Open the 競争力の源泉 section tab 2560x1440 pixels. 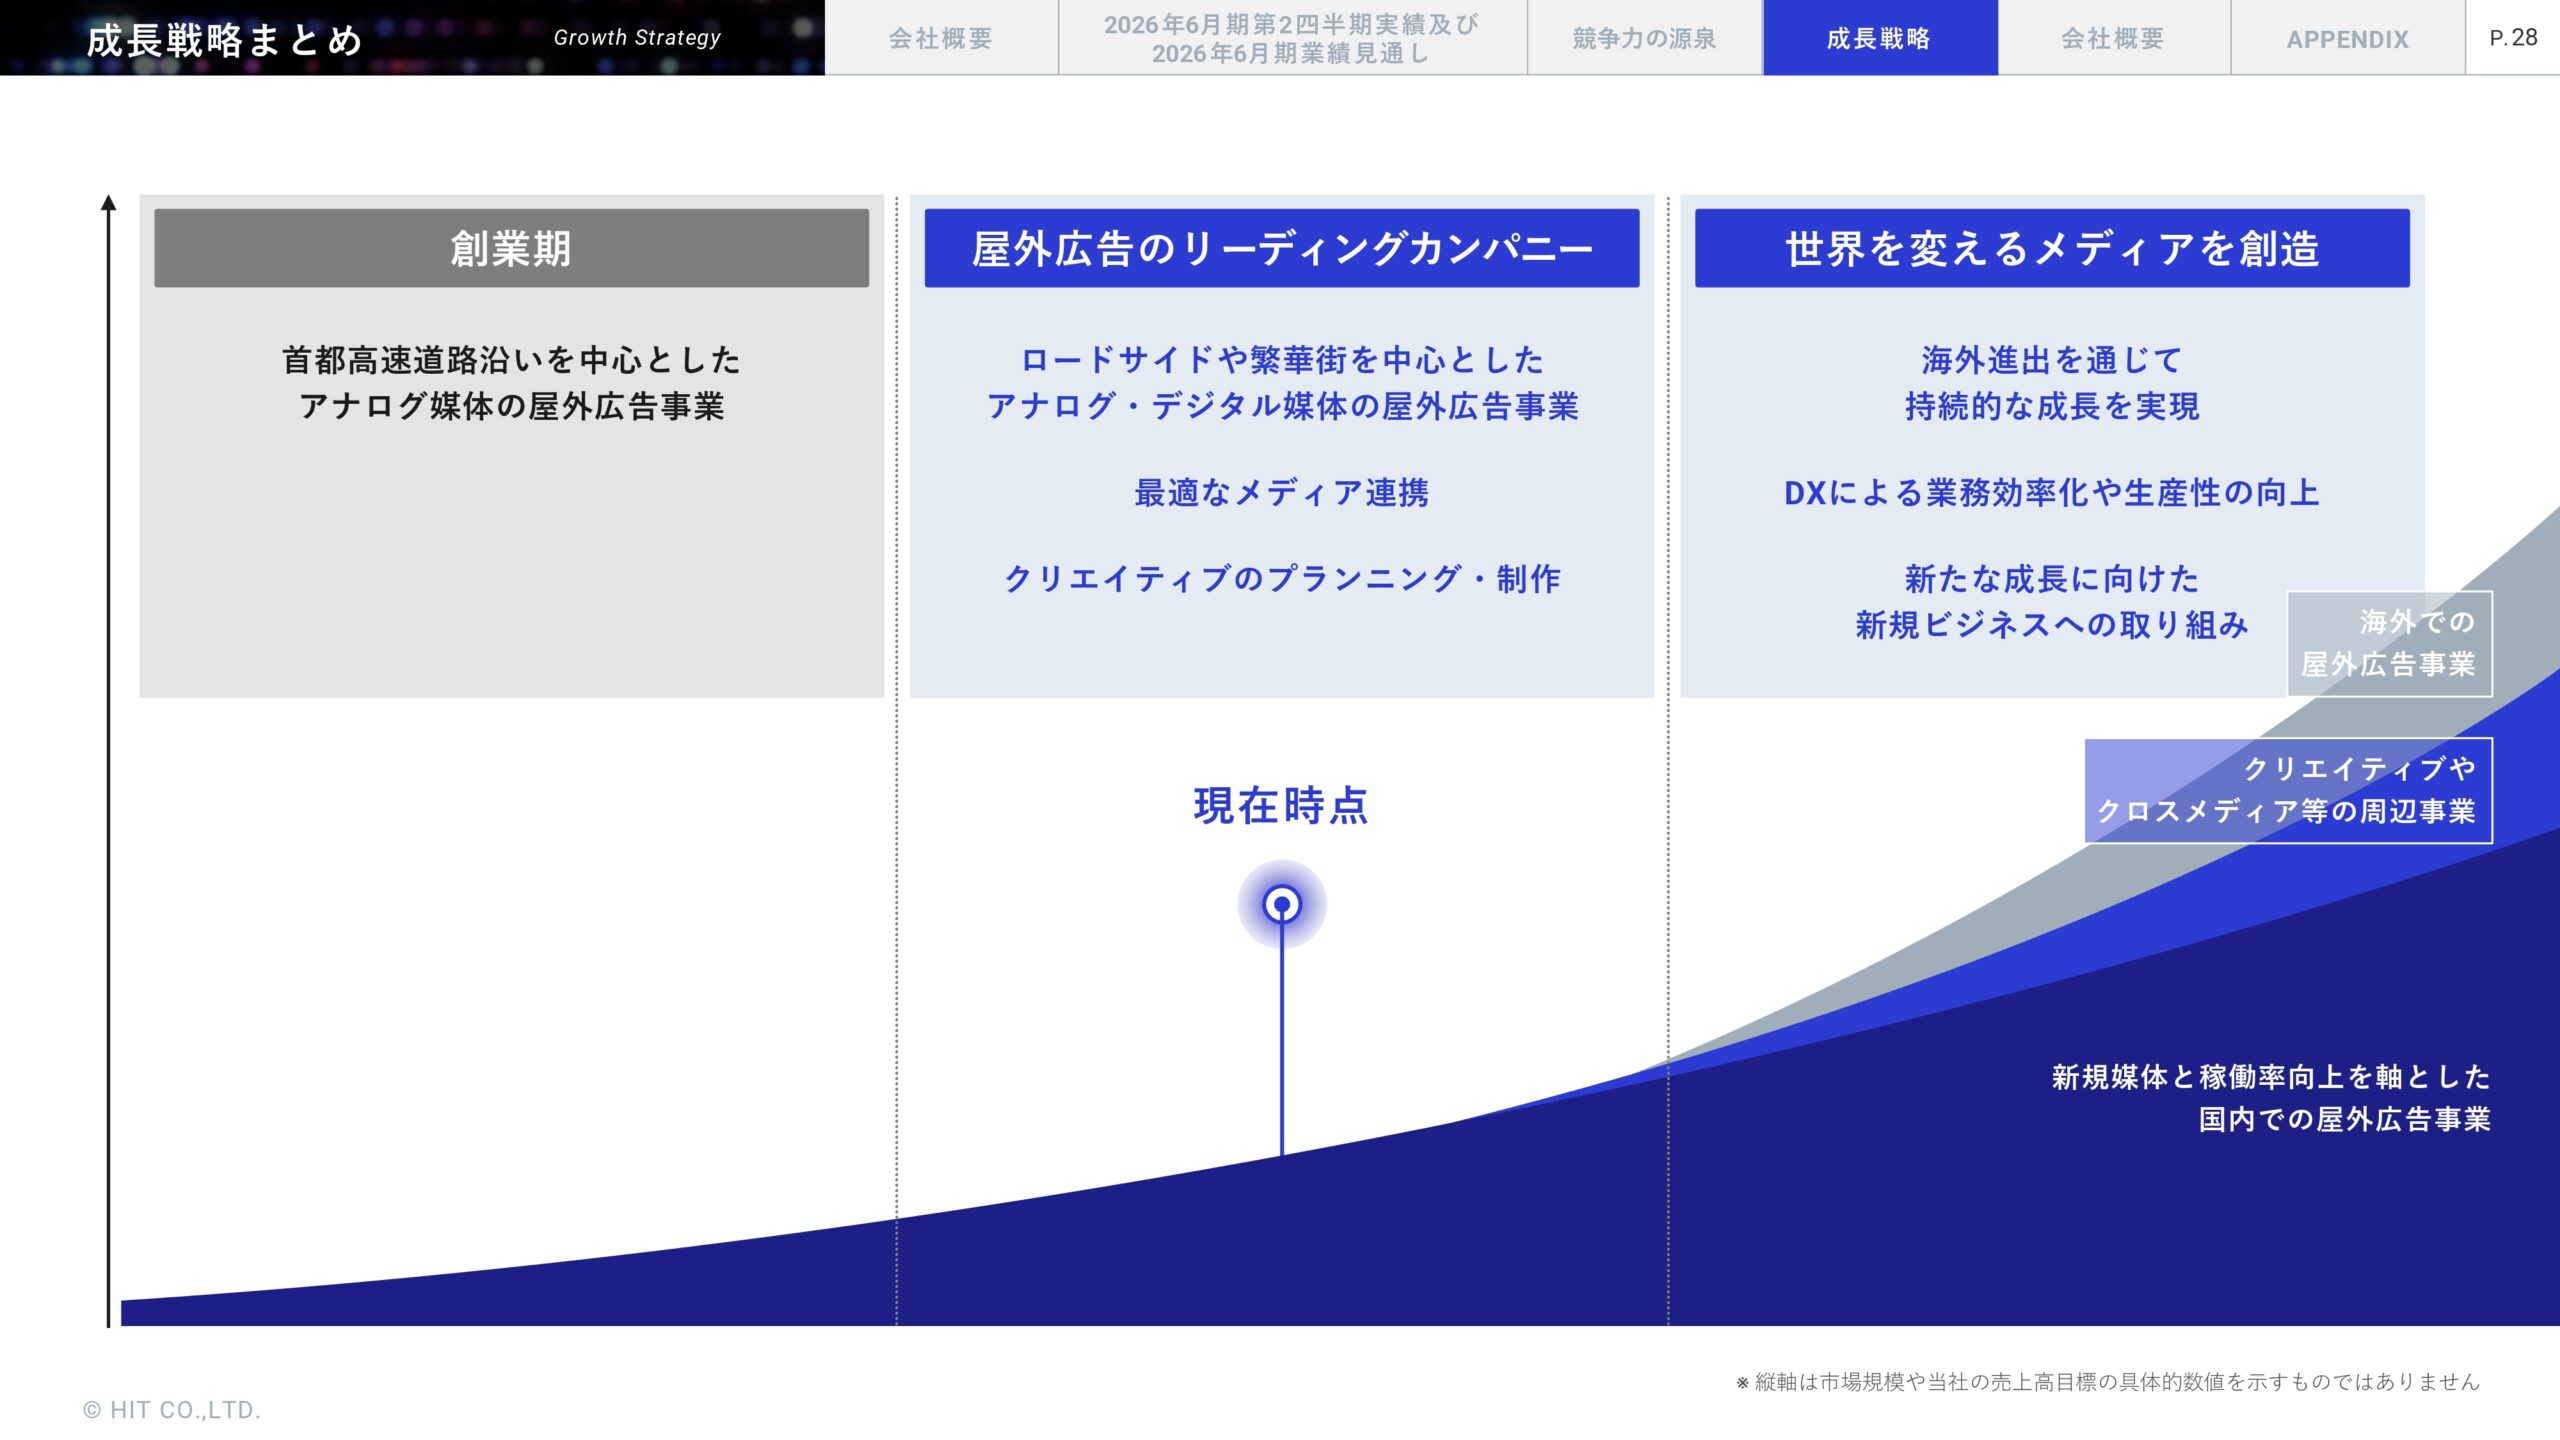click(1644, 40)
